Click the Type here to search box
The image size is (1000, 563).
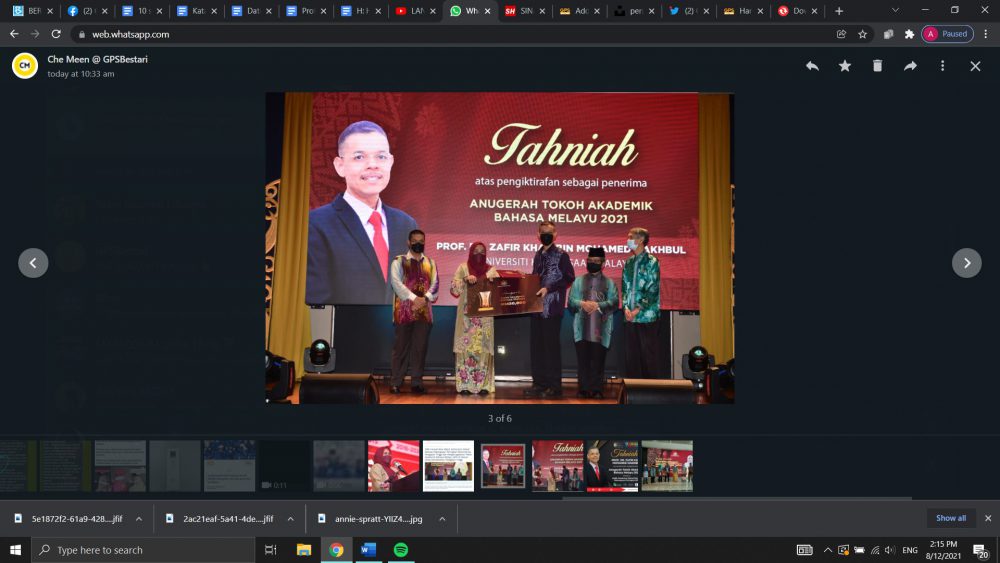[x=143, y=550]
